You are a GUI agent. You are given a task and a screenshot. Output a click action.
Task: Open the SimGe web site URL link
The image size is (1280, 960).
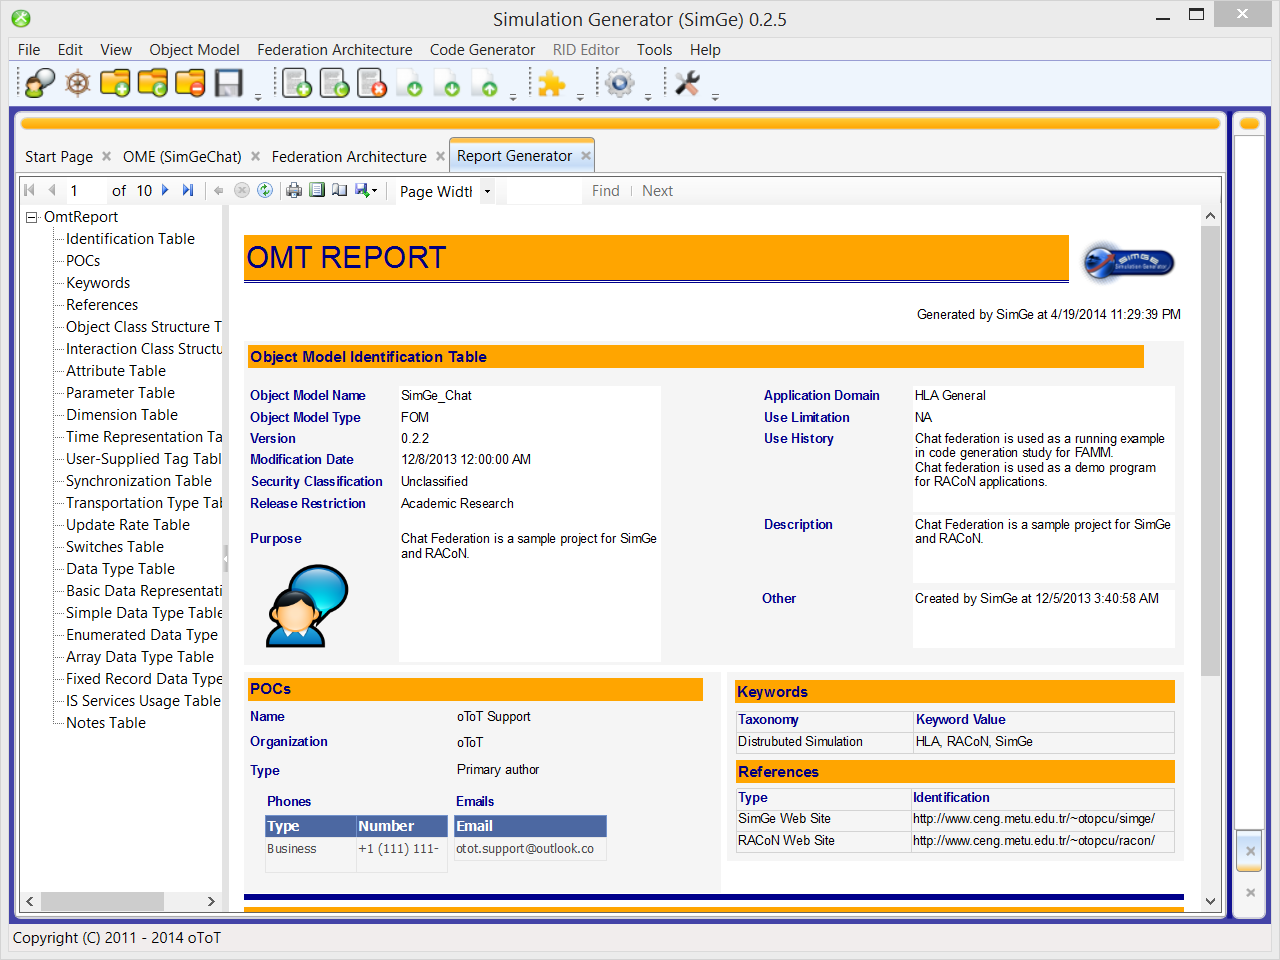(1033, 819)
